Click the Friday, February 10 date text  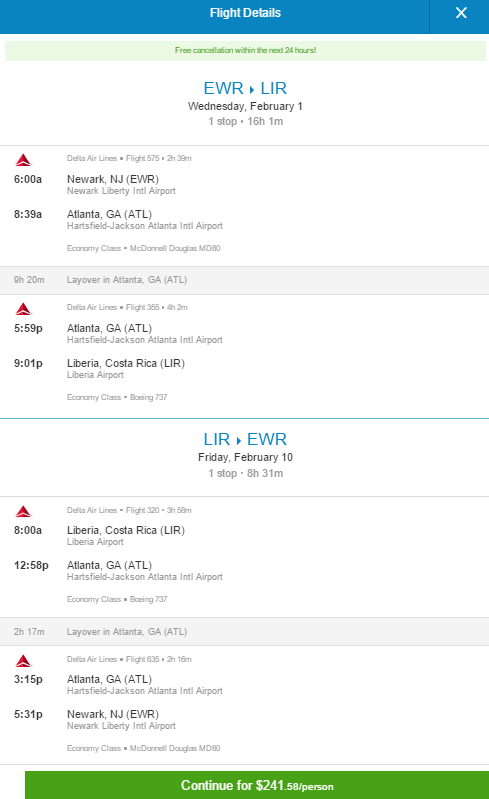tap(245, 458)
